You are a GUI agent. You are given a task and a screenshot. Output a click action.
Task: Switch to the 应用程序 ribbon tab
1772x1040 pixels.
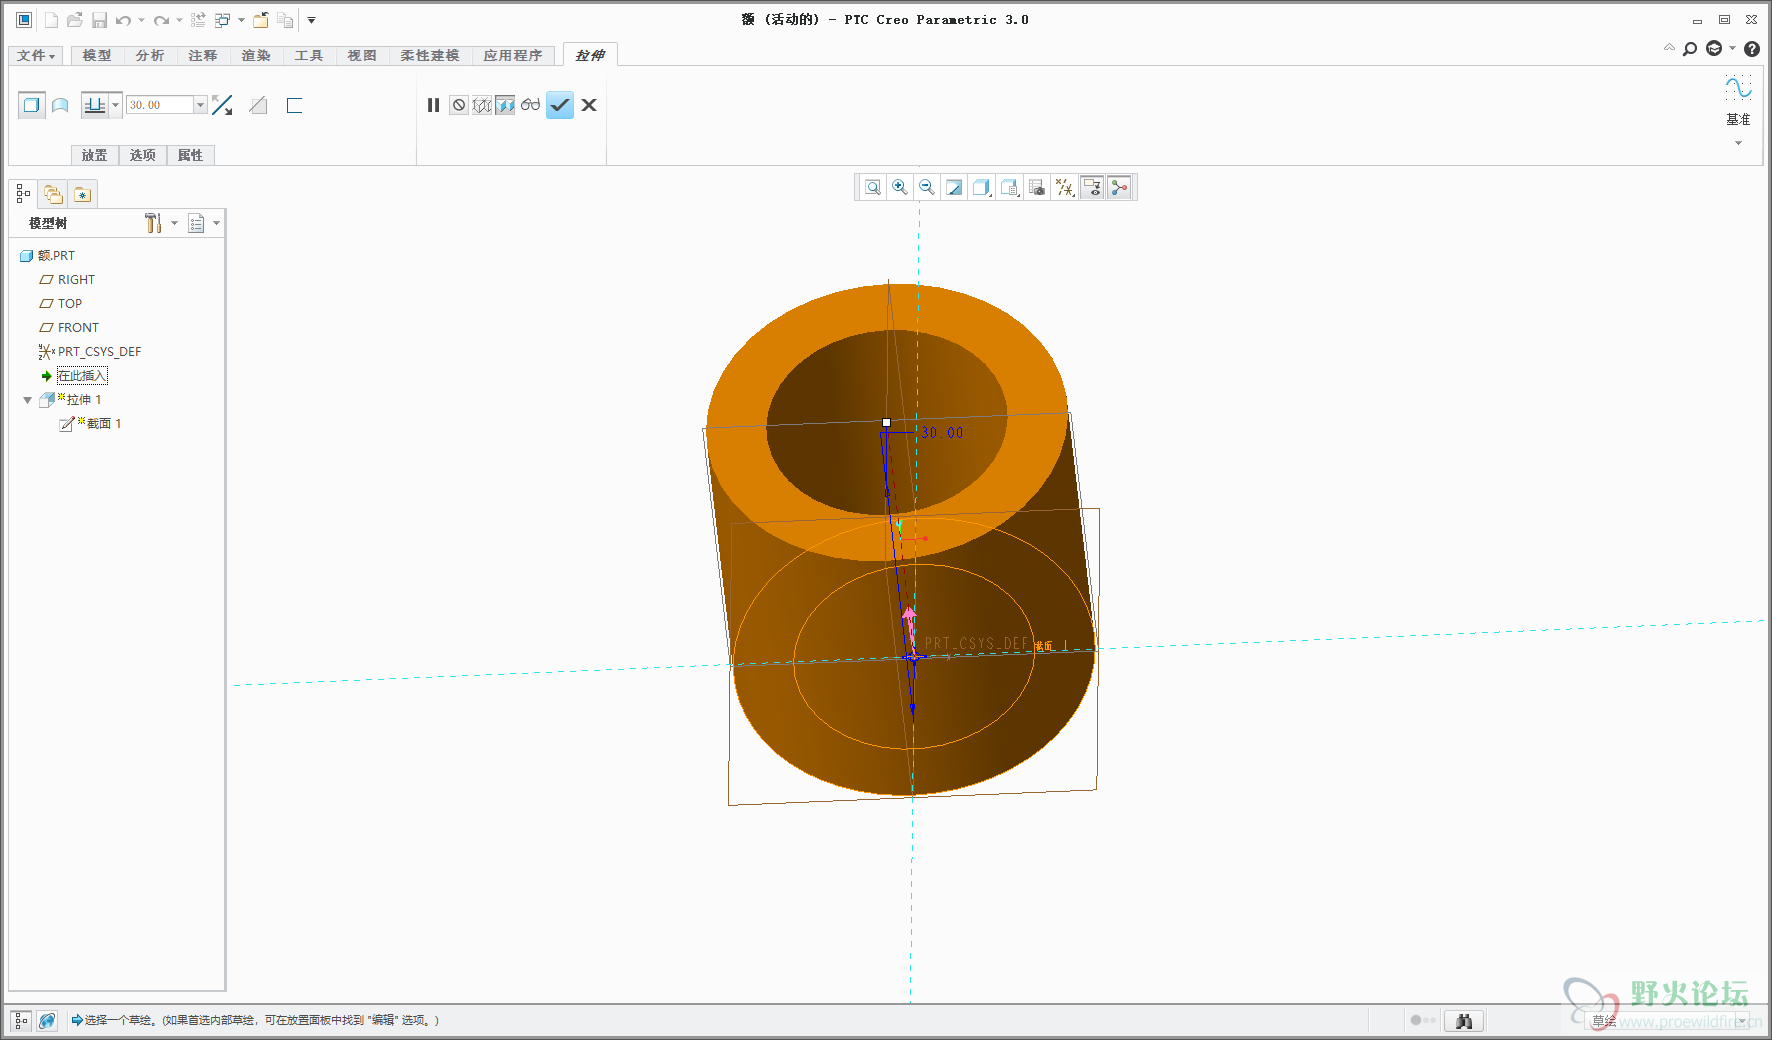[x=513, y=56]
